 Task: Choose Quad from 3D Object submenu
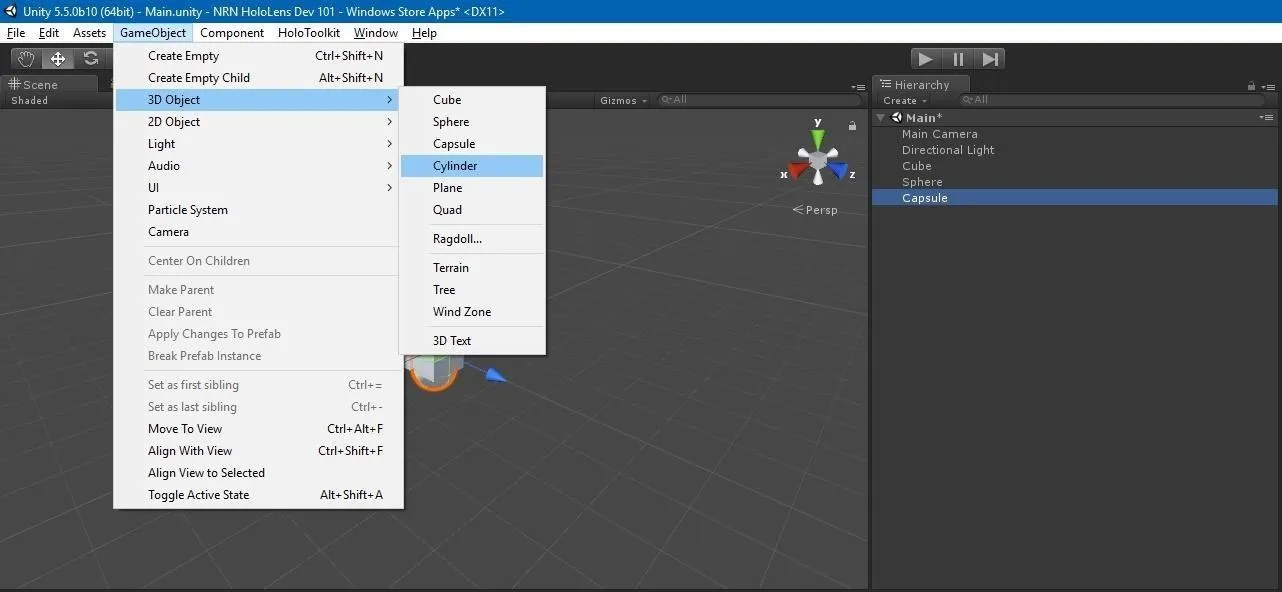[x=472, y=210]
